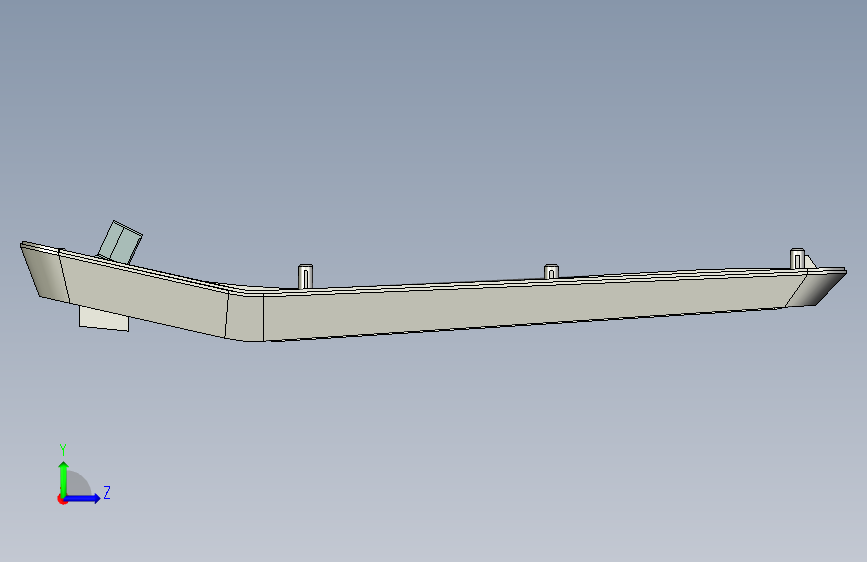
Task: Click the red X axis dot at the triad origin
Action: 62,499
